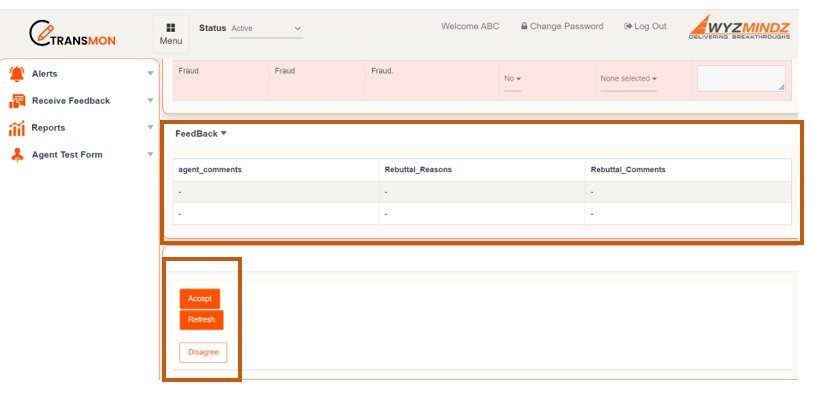Click the Log Out link
814x397 pixels.
point(650,26)
